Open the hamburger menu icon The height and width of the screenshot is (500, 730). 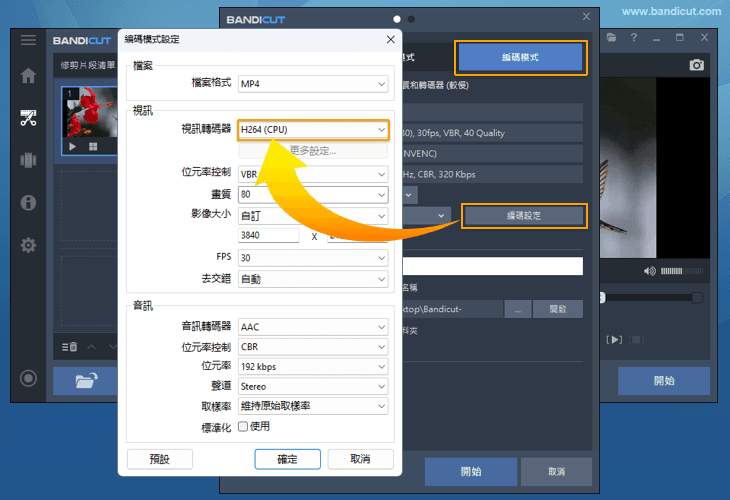click(28, 40)
